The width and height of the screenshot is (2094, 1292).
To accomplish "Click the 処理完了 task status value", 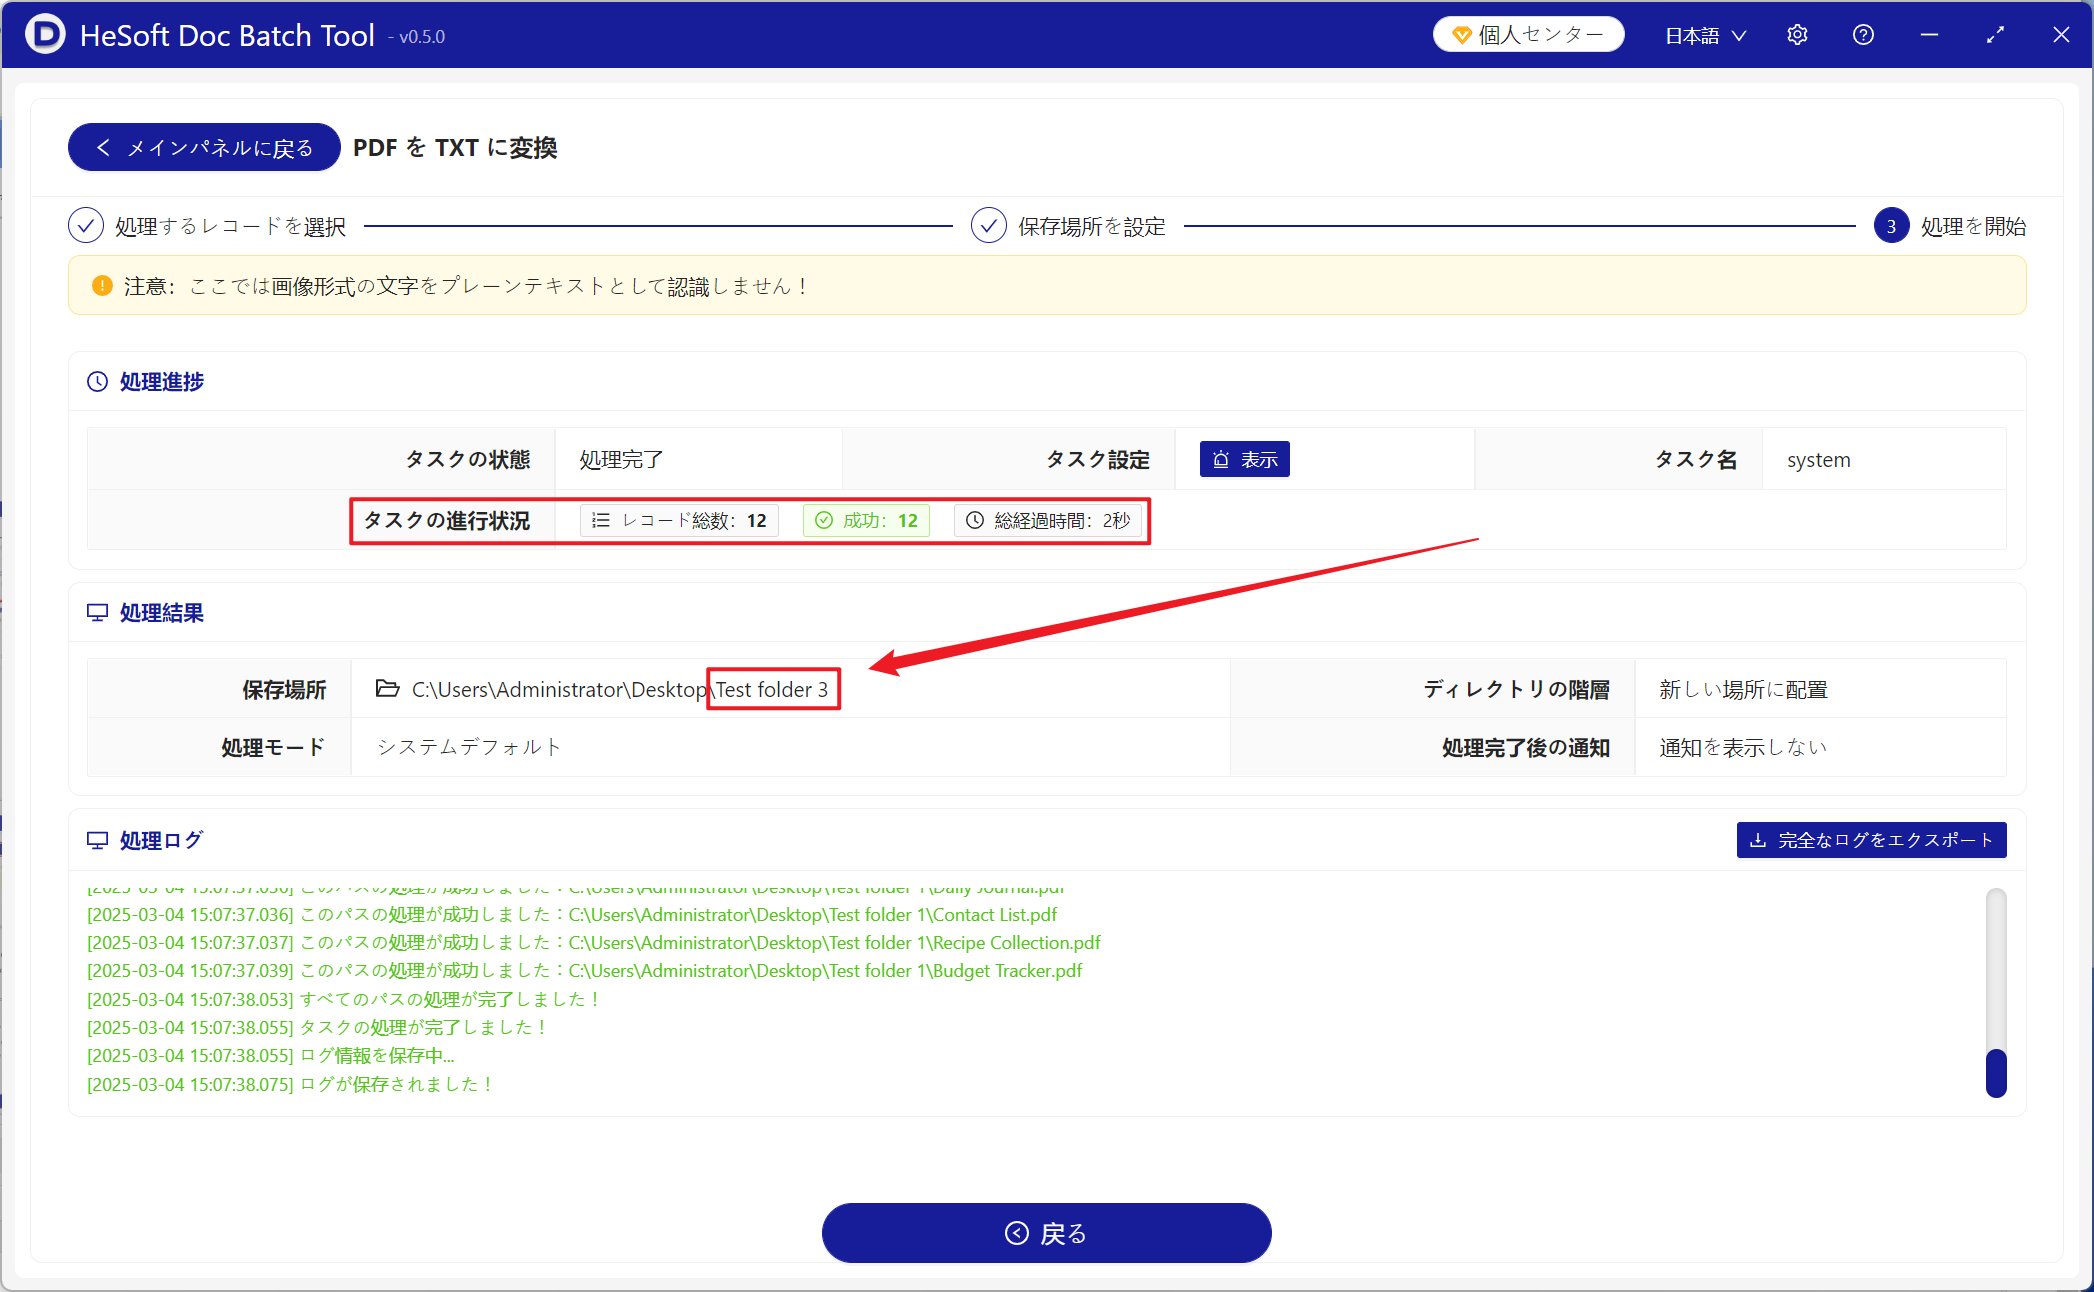I will click(621, 460).
